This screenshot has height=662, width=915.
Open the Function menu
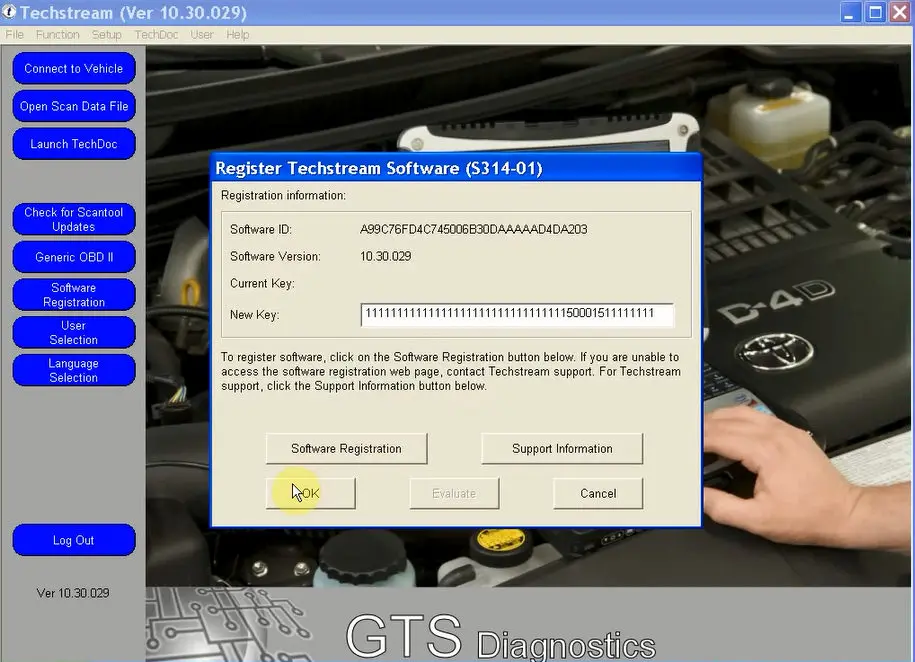click(x=57, y=34)
